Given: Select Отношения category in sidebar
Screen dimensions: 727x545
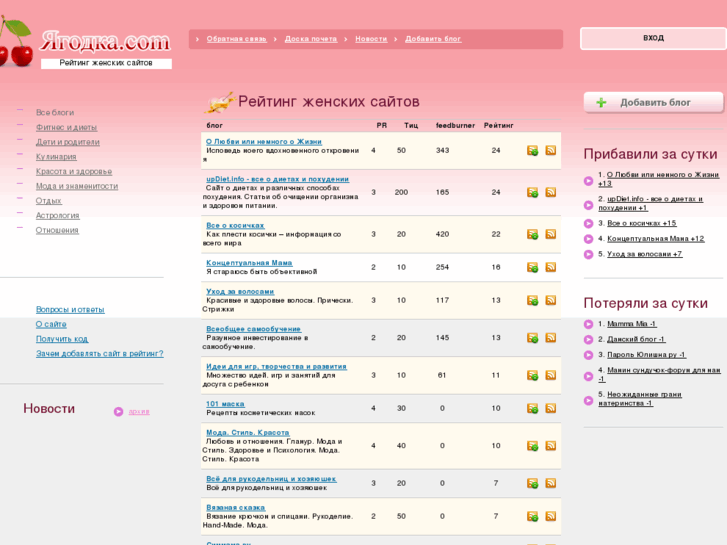Looking at the screenshot, I should (x=57, y=231).
